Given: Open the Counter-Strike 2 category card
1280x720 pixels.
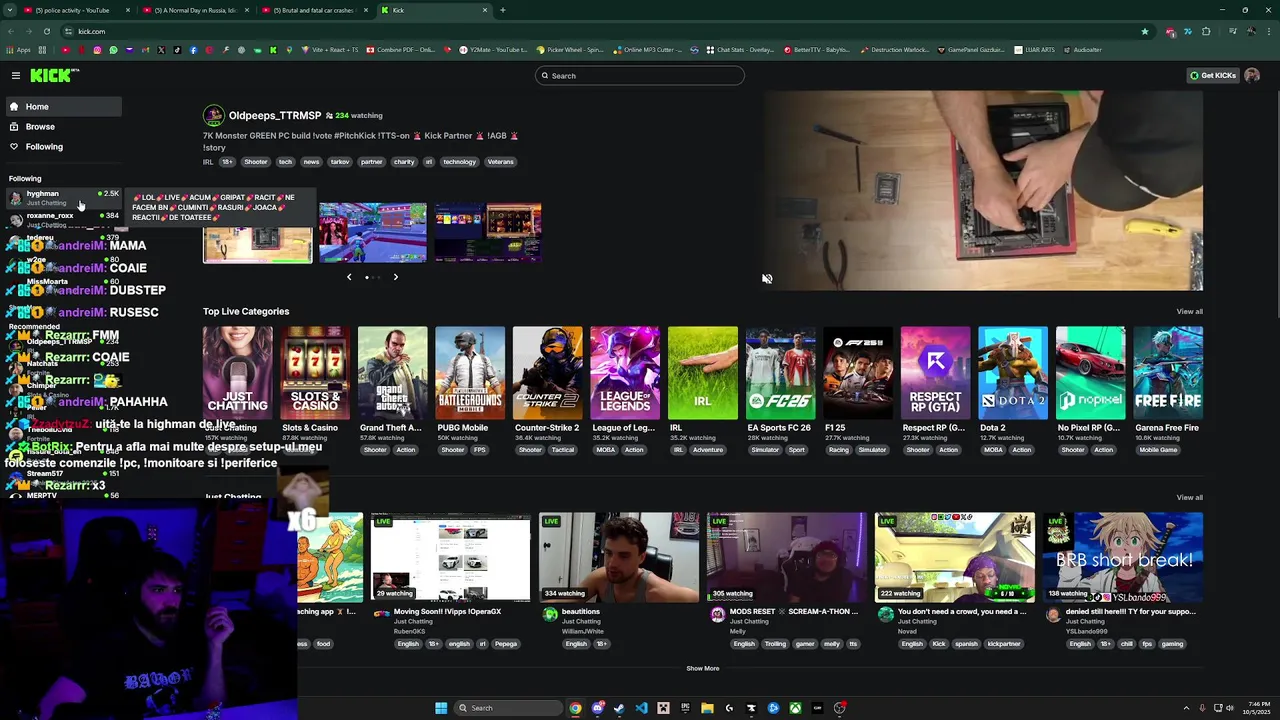Looking at the screenshot, I should pos(547,371).
